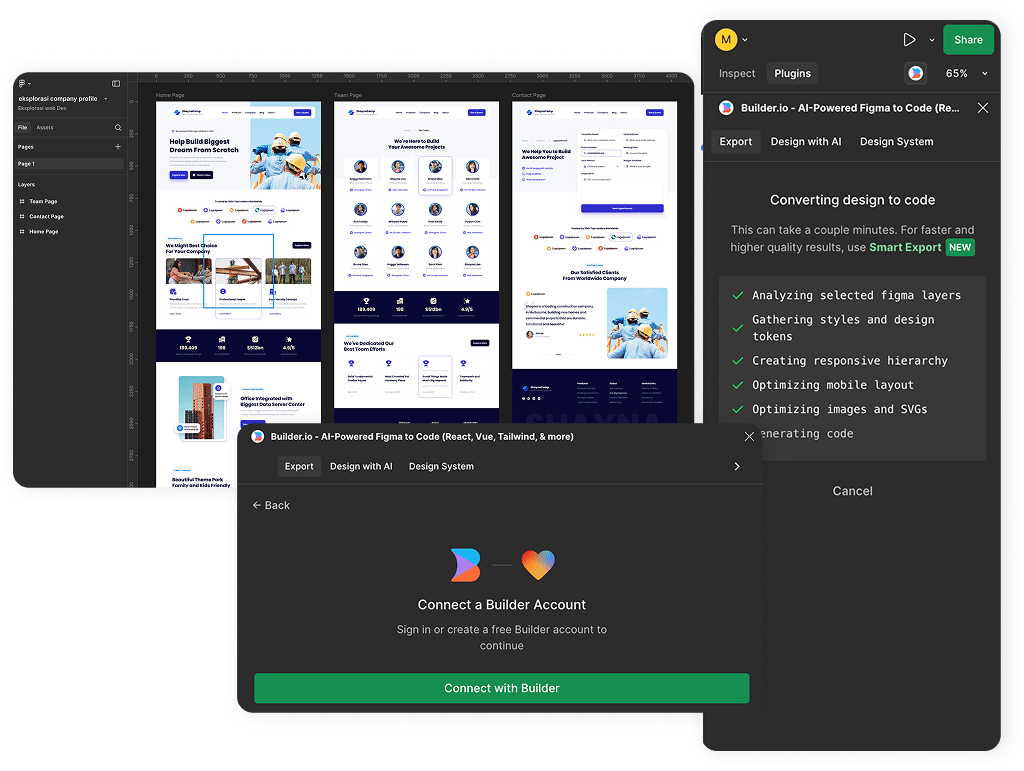Viewport: 1024px width, 771px height.
Task: Click 'Analyzing selected figma layers' step
Action: (856, 296)
